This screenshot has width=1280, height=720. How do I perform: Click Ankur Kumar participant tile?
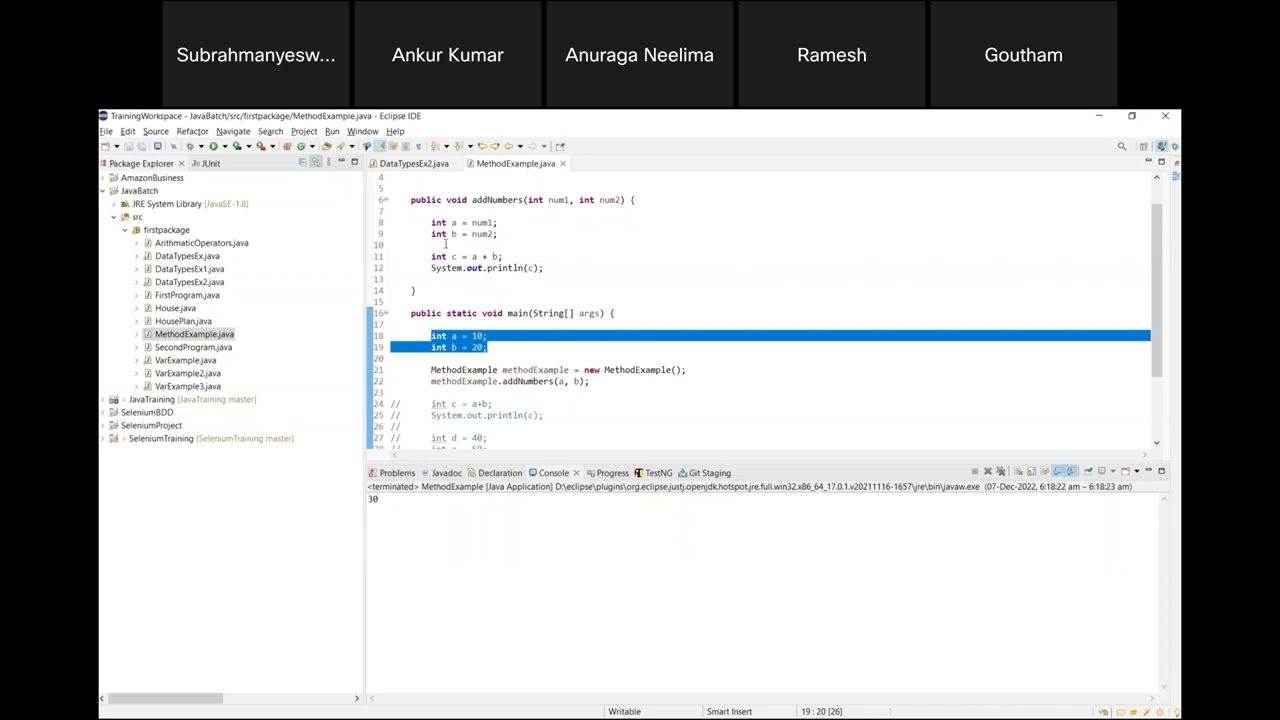point(448,55)
